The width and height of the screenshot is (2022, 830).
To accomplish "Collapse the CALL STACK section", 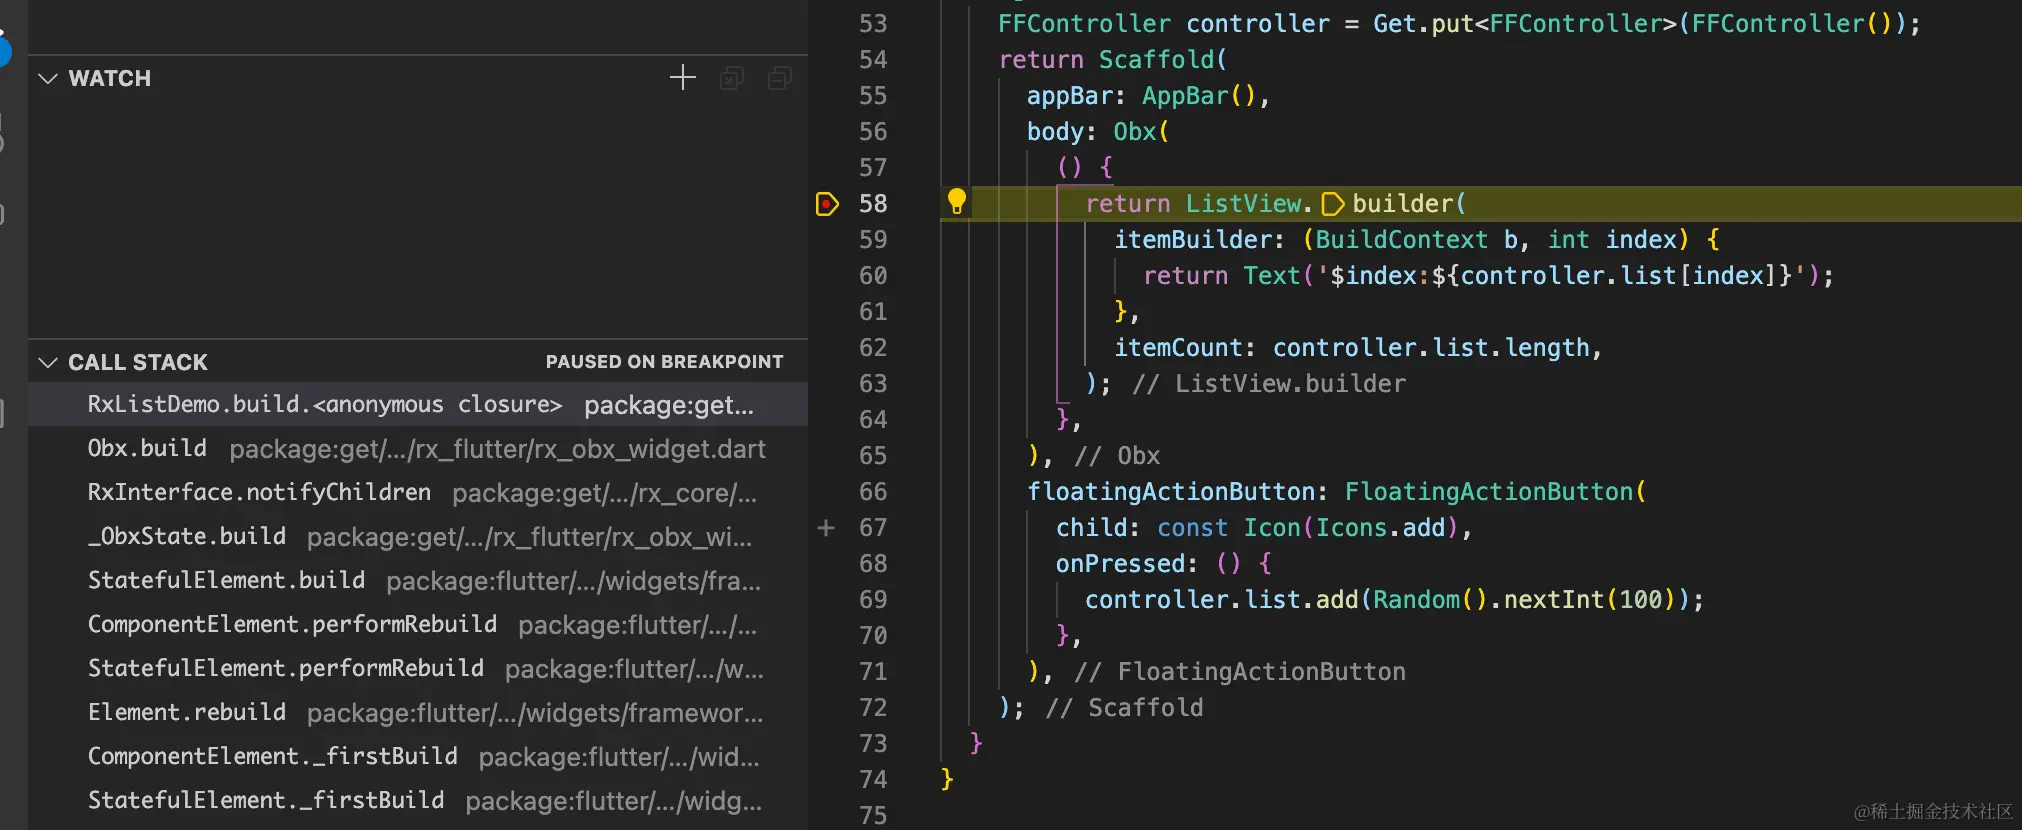I will tap(47, 362).
